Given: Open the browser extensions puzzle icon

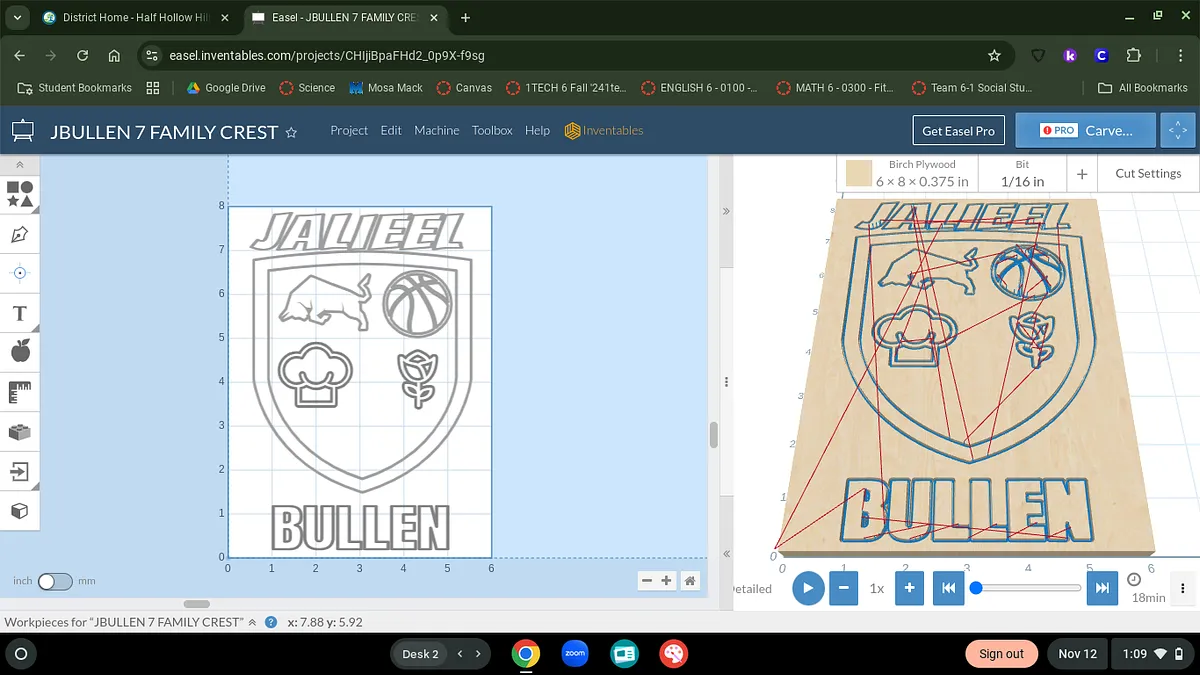Looking at the screenshot, I should (x=1134, y=56).
